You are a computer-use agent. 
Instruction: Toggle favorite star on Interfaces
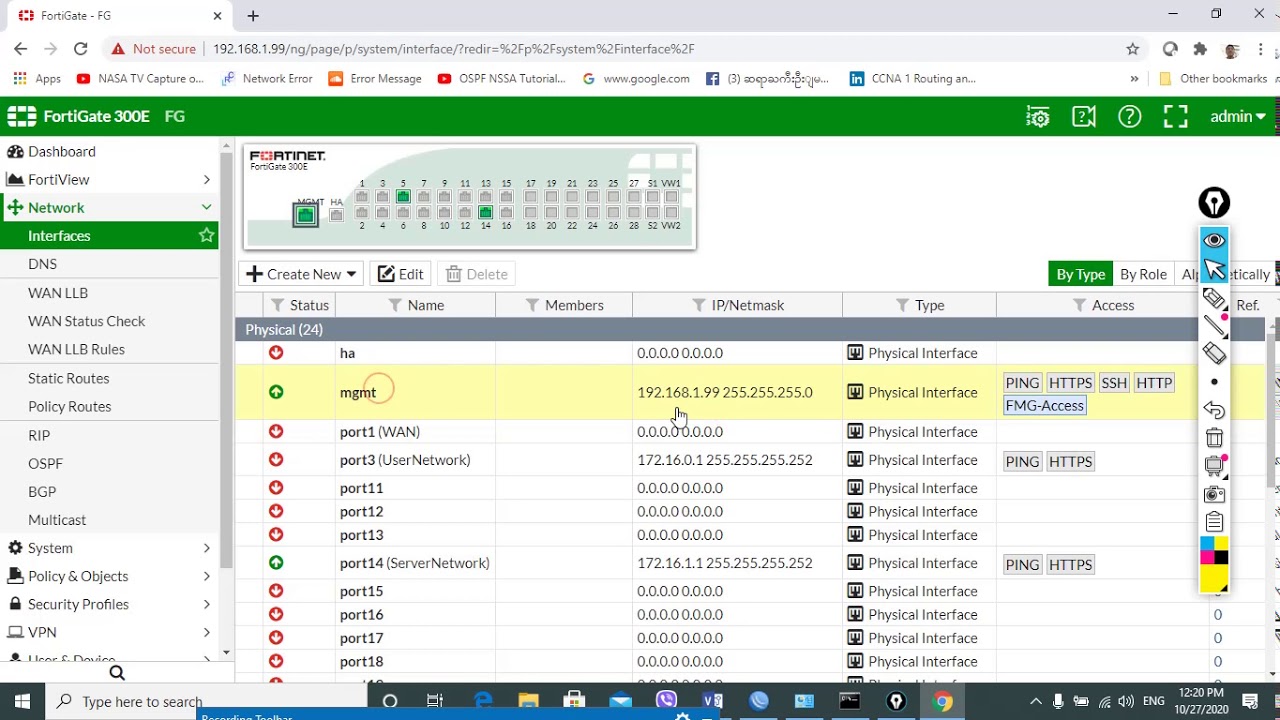click(x=207, y=236)
